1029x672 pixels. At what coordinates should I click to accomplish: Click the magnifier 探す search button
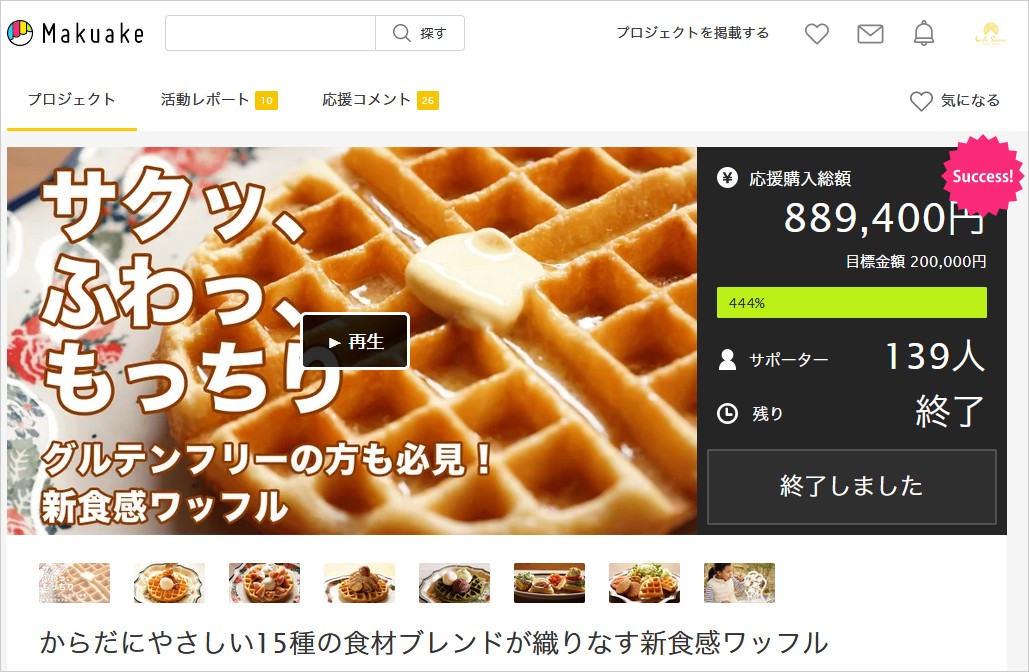(x=420, y=33)
